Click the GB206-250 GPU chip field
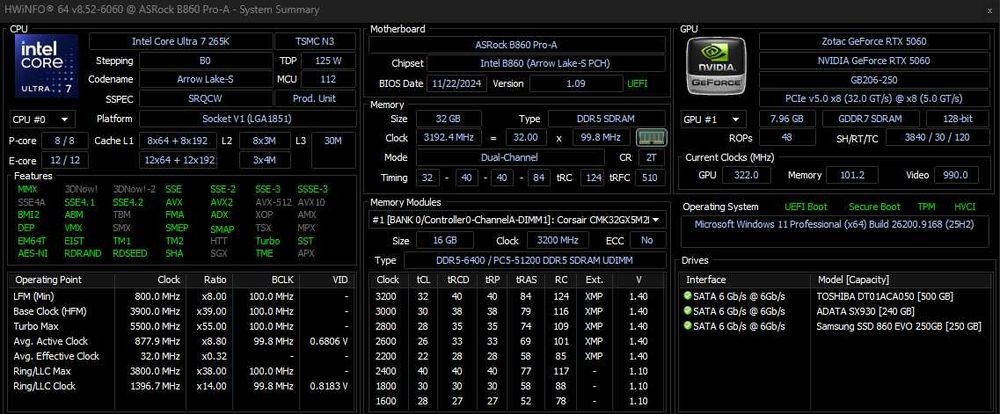 coord(874,80)
